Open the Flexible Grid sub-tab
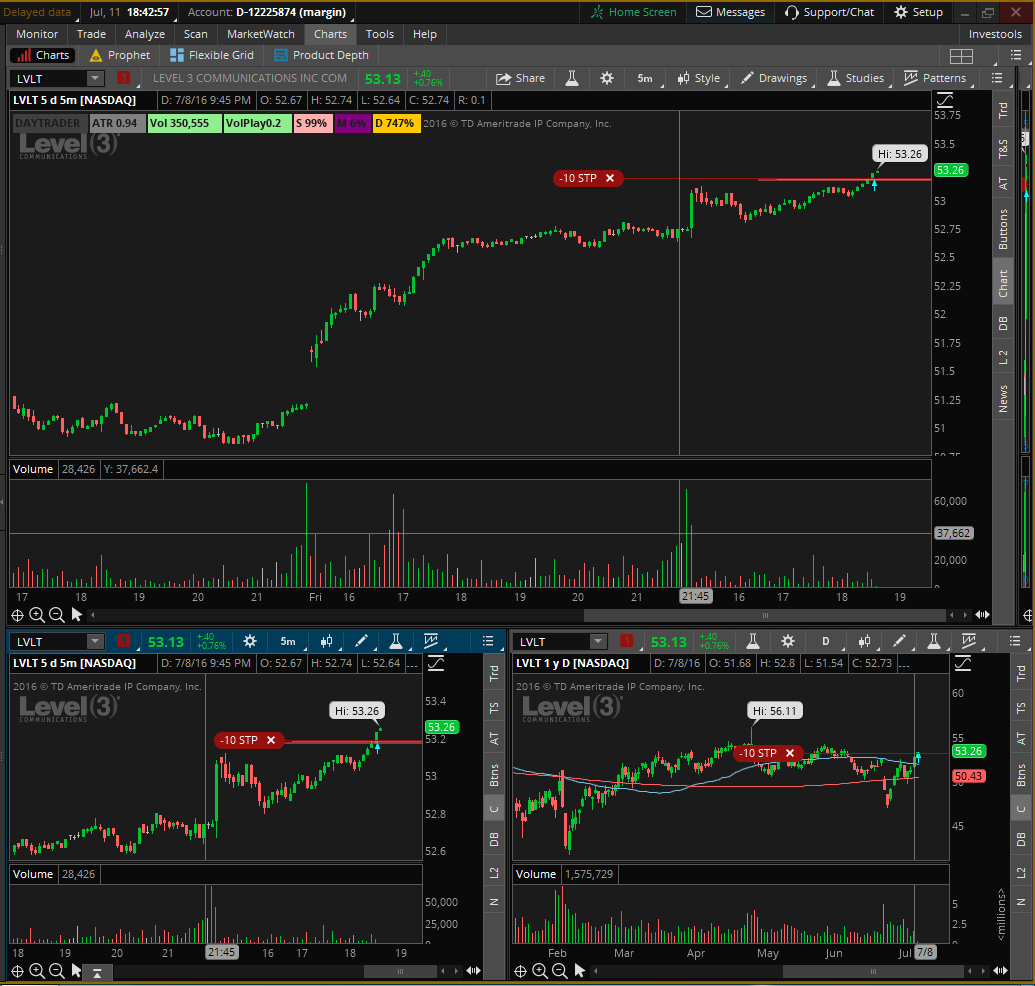This screenshot has width=1035, height=986. (212, 55)
